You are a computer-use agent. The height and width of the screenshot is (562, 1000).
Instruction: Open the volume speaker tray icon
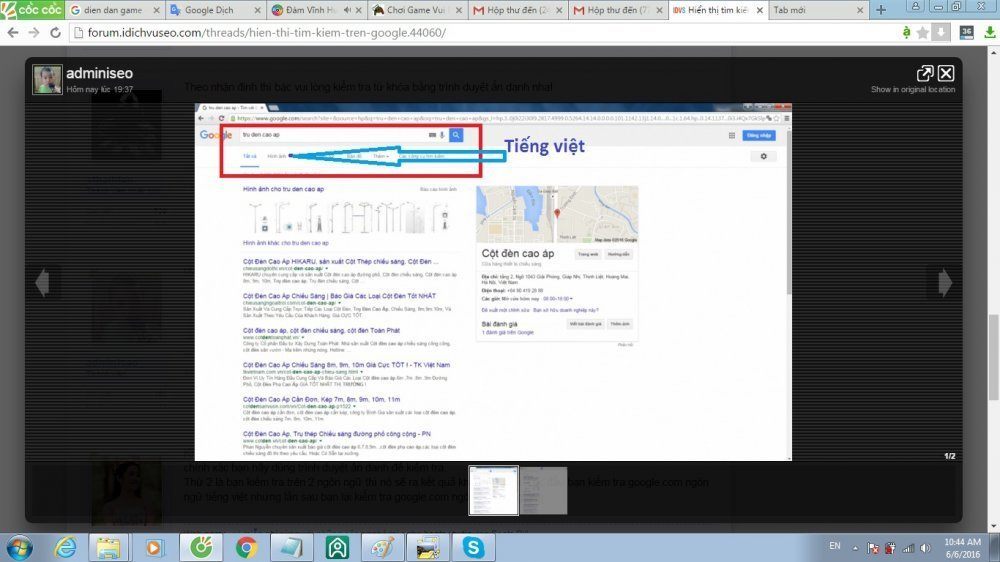point(925,548)
